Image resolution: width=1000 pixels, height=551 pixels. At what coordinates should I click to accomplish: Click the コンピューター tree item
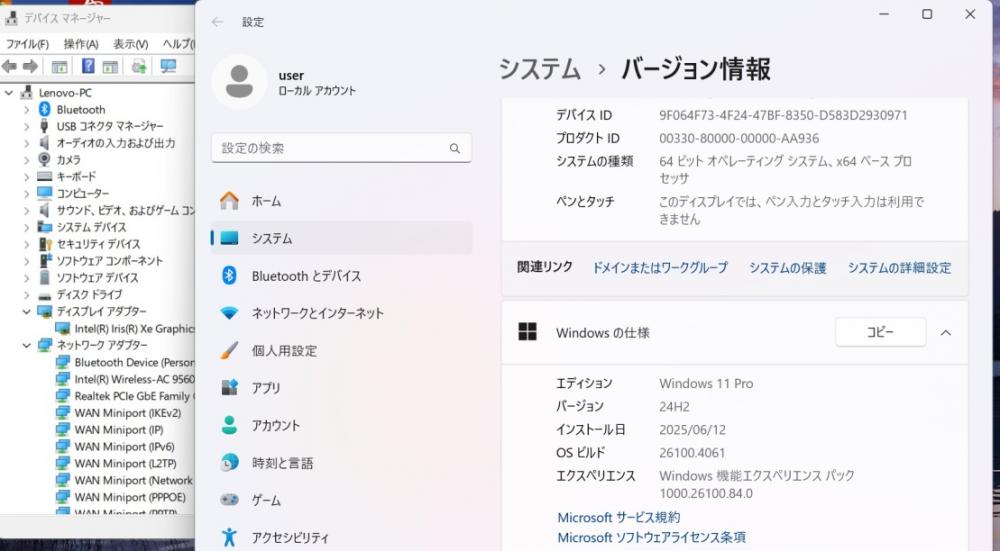pyautogui.click(x=82, y=193)
